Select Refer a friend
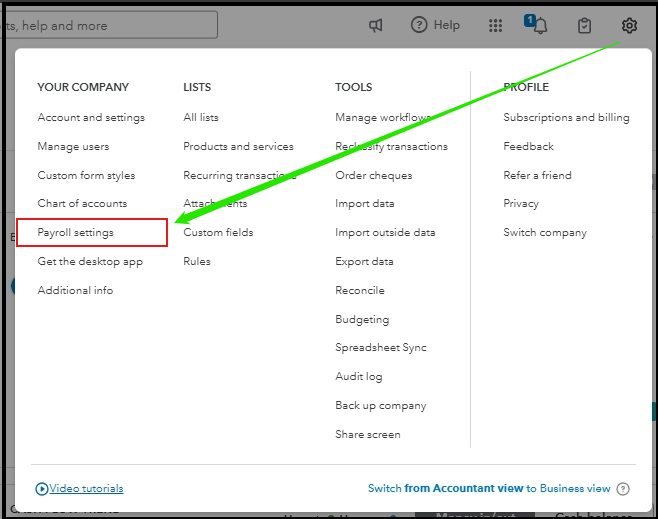This screenshot has width=658, height=519. (x=538, y=175)
